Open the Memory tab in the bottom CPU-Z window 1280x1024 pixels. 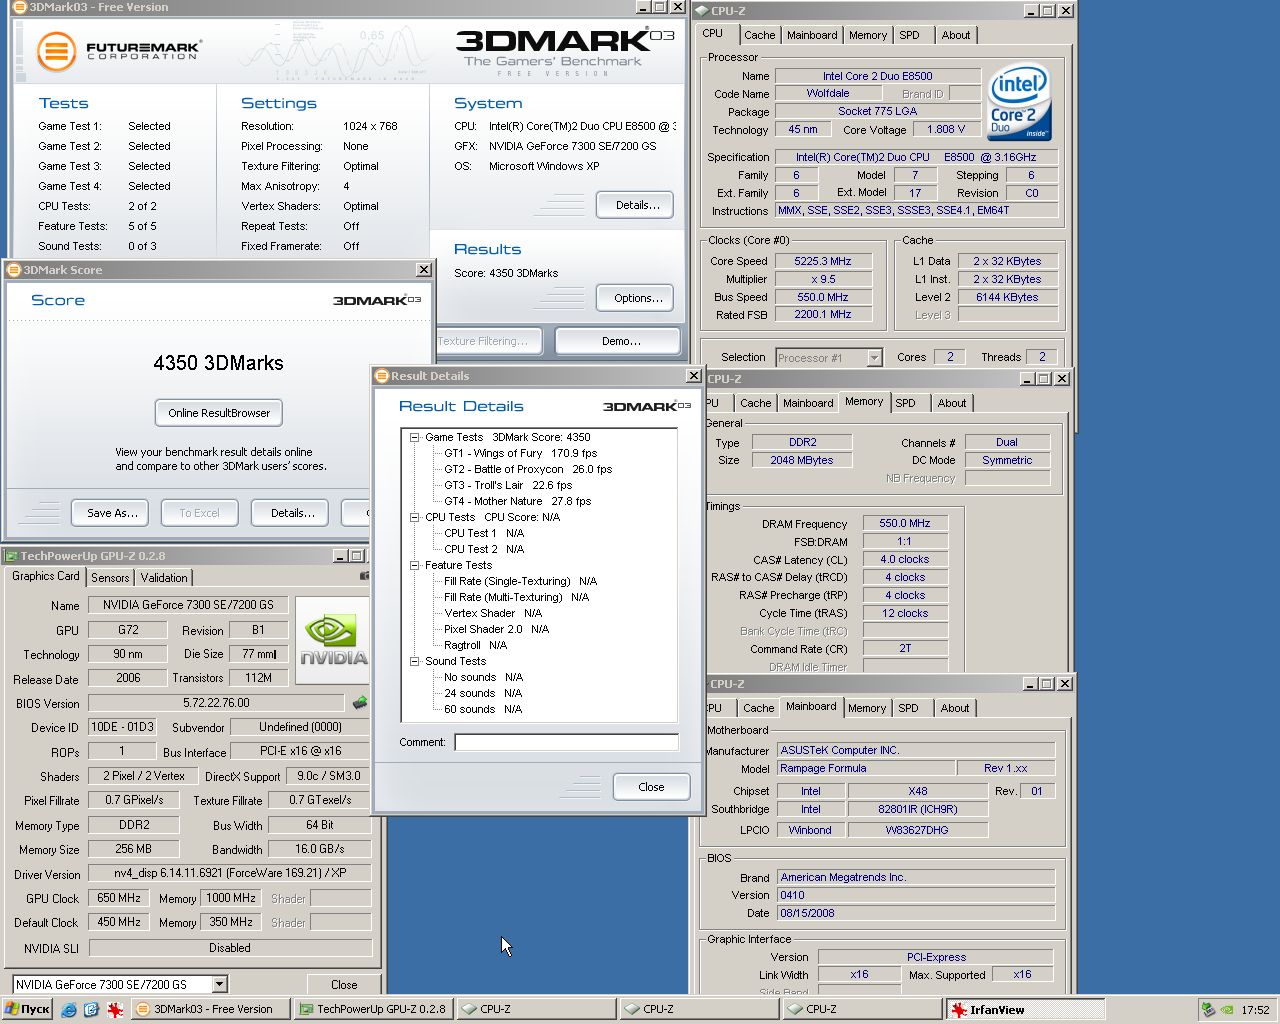(x=867, y=708)
